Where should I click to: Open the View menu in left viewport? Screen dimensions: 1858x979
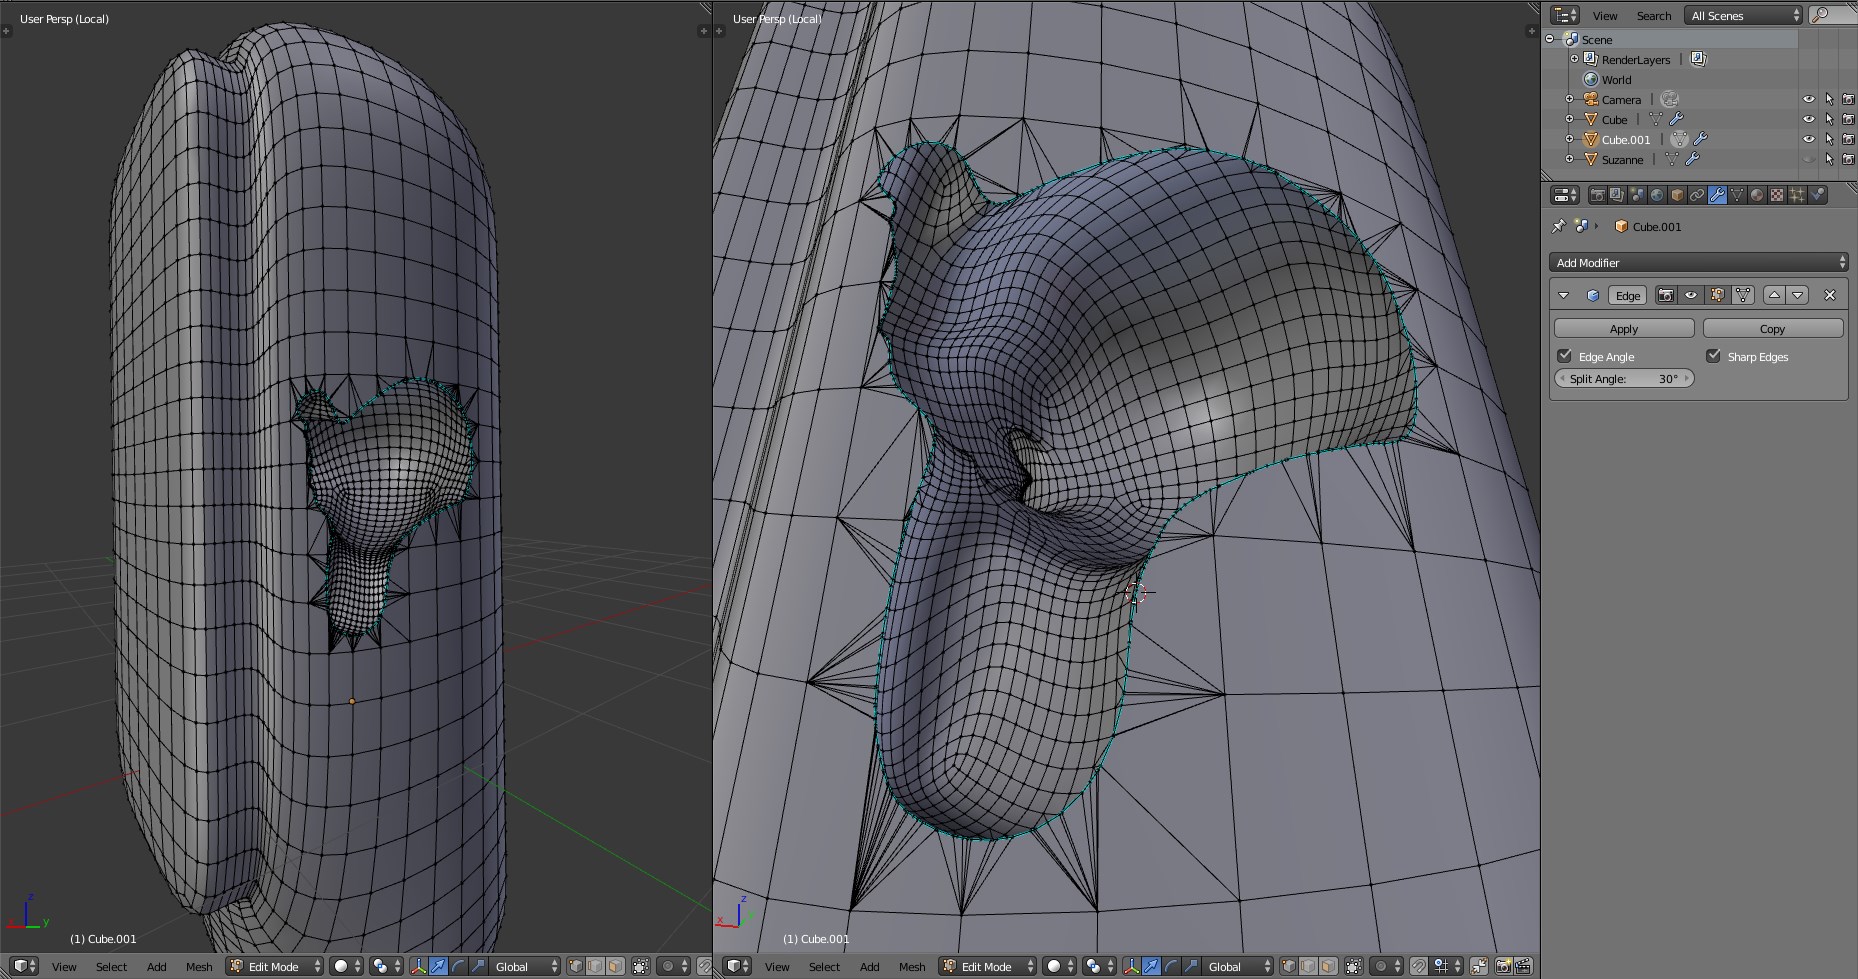[64, 966]
